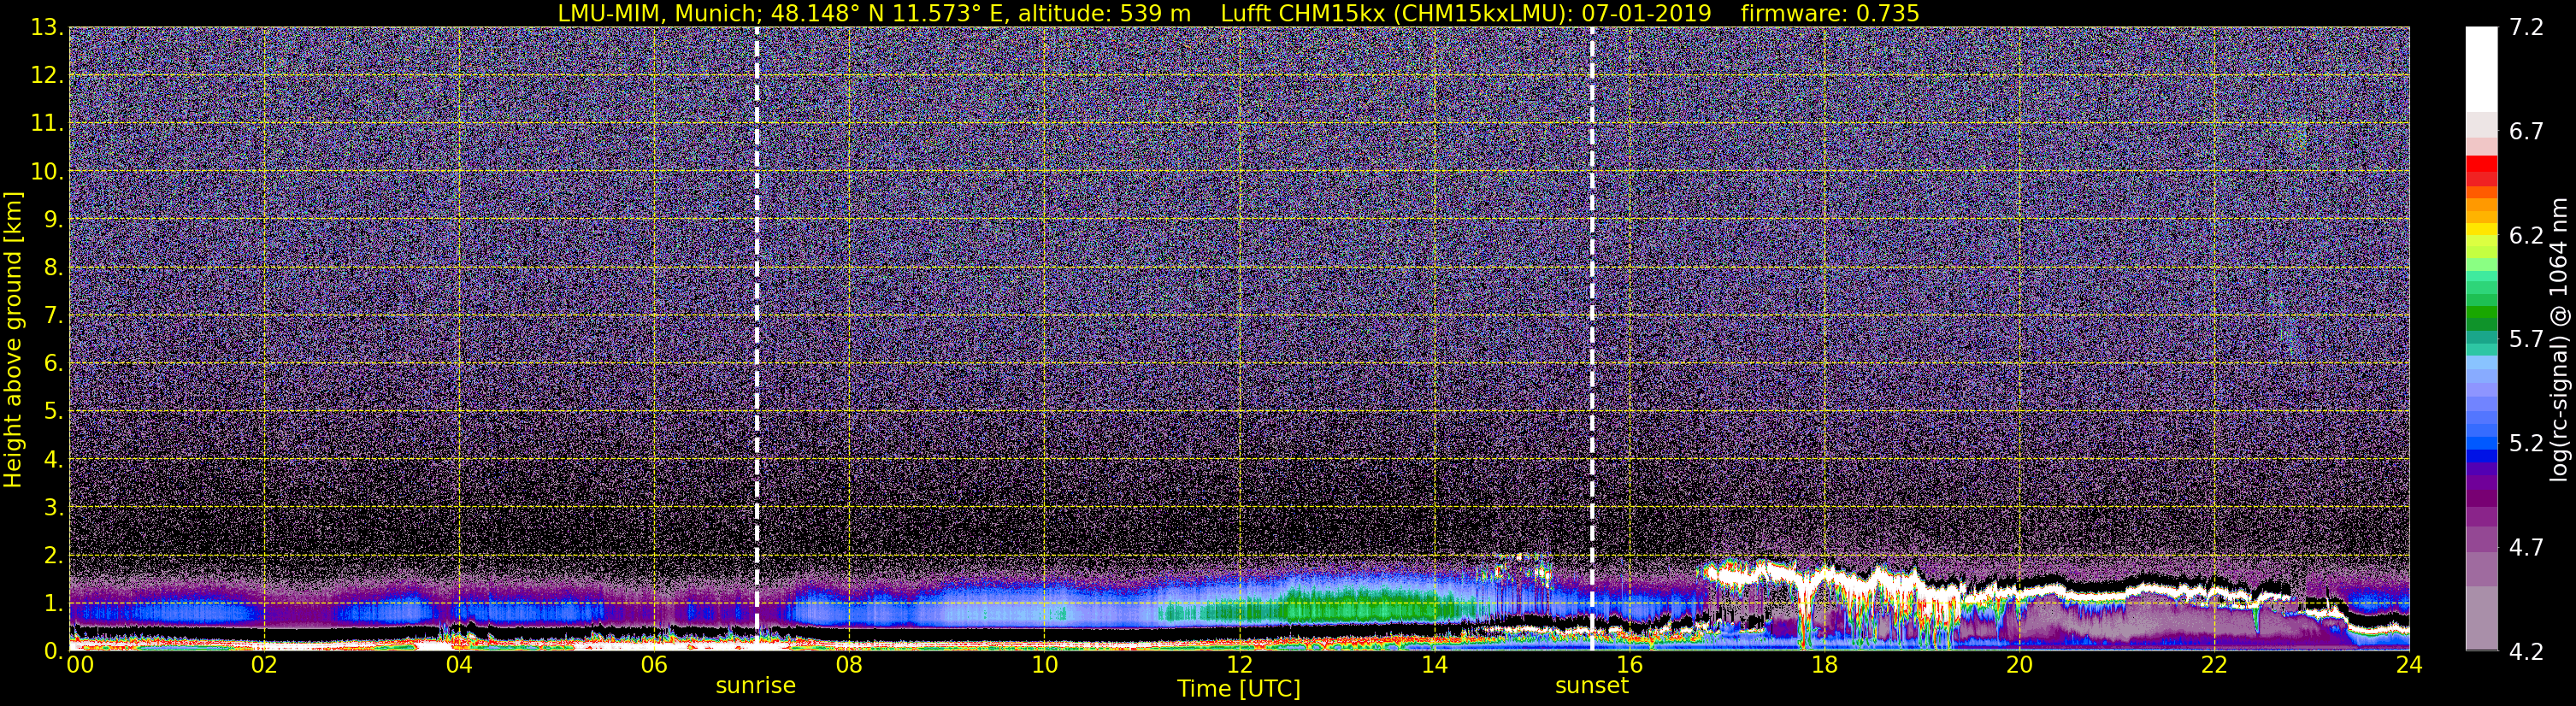Image resolution: width=2576 pixels, height=706 pixels.
Task: Click the '6.7' colorbar value
Action: 2526,132
